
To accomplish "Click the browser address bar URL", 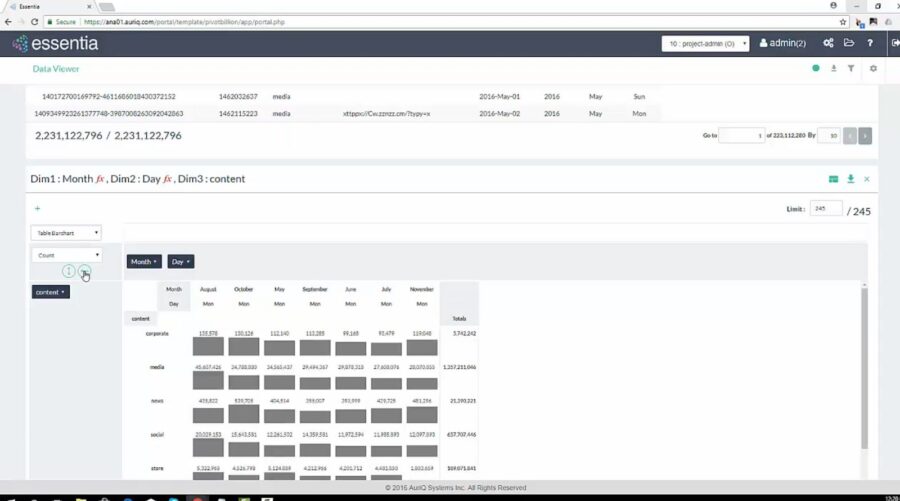I will click(184, 22).
